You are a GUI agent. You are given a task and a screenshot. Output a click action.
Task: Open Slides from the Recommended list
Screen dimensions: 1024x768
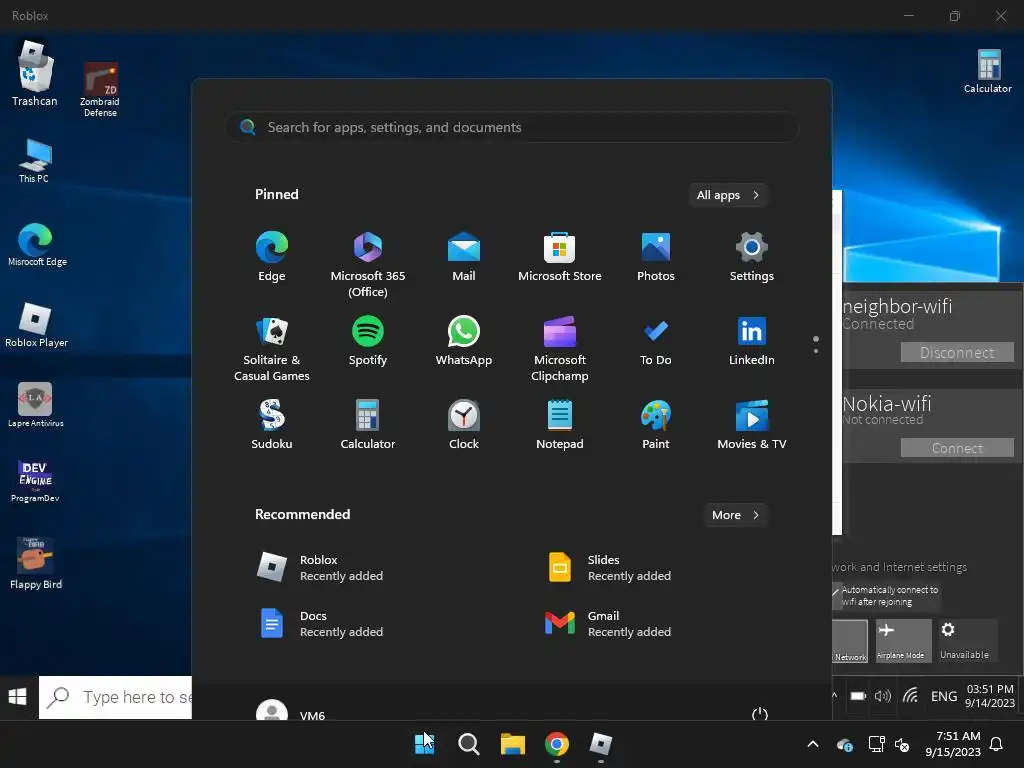[x=609, y=568]
